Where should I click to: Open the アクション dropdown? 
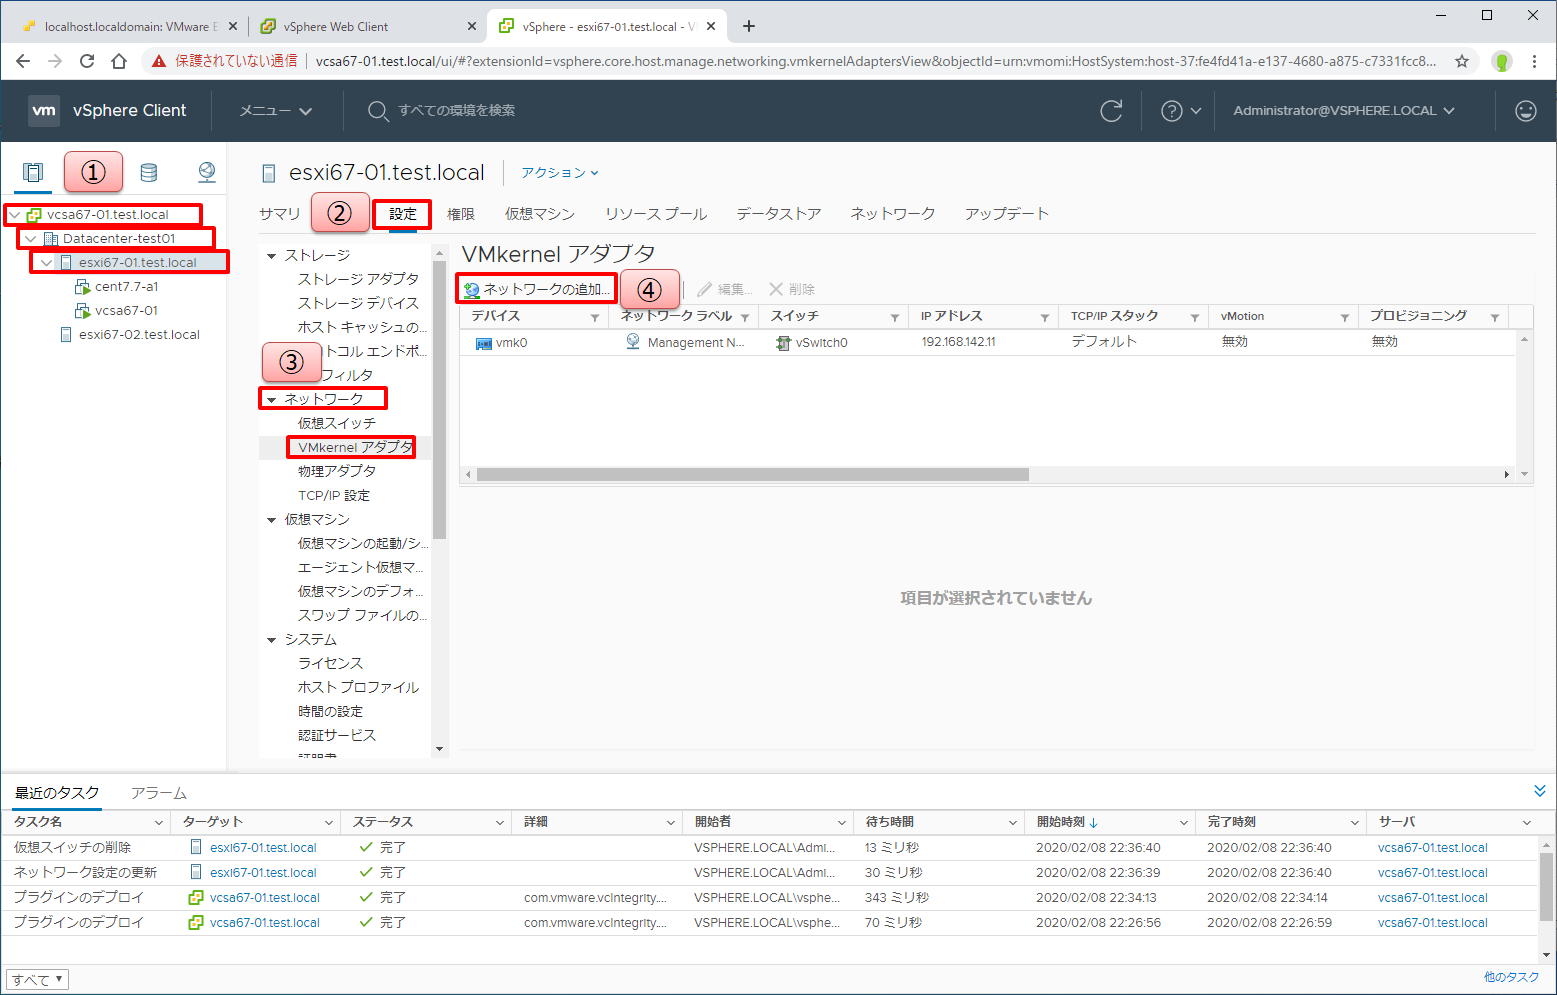pos(560,173)
